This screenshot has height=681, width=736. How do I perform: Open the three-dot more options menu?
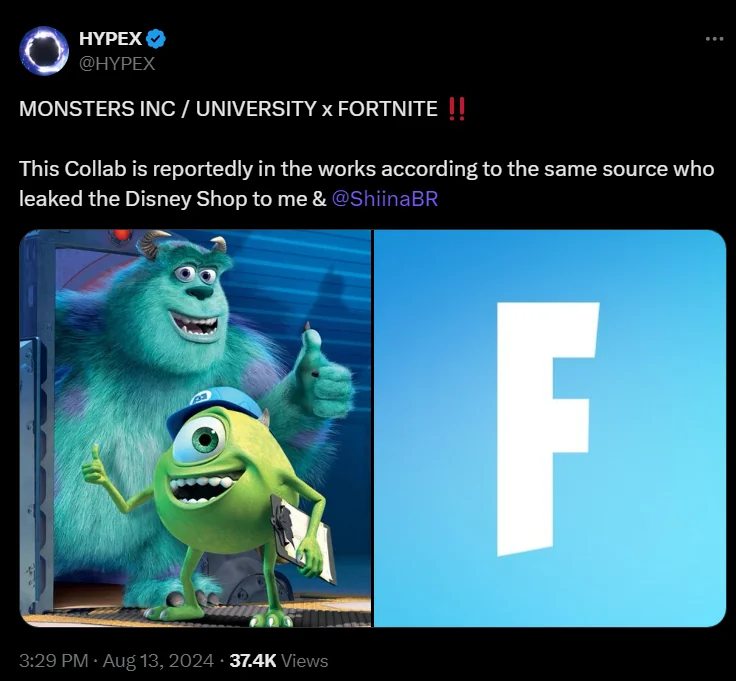(714, 39)
